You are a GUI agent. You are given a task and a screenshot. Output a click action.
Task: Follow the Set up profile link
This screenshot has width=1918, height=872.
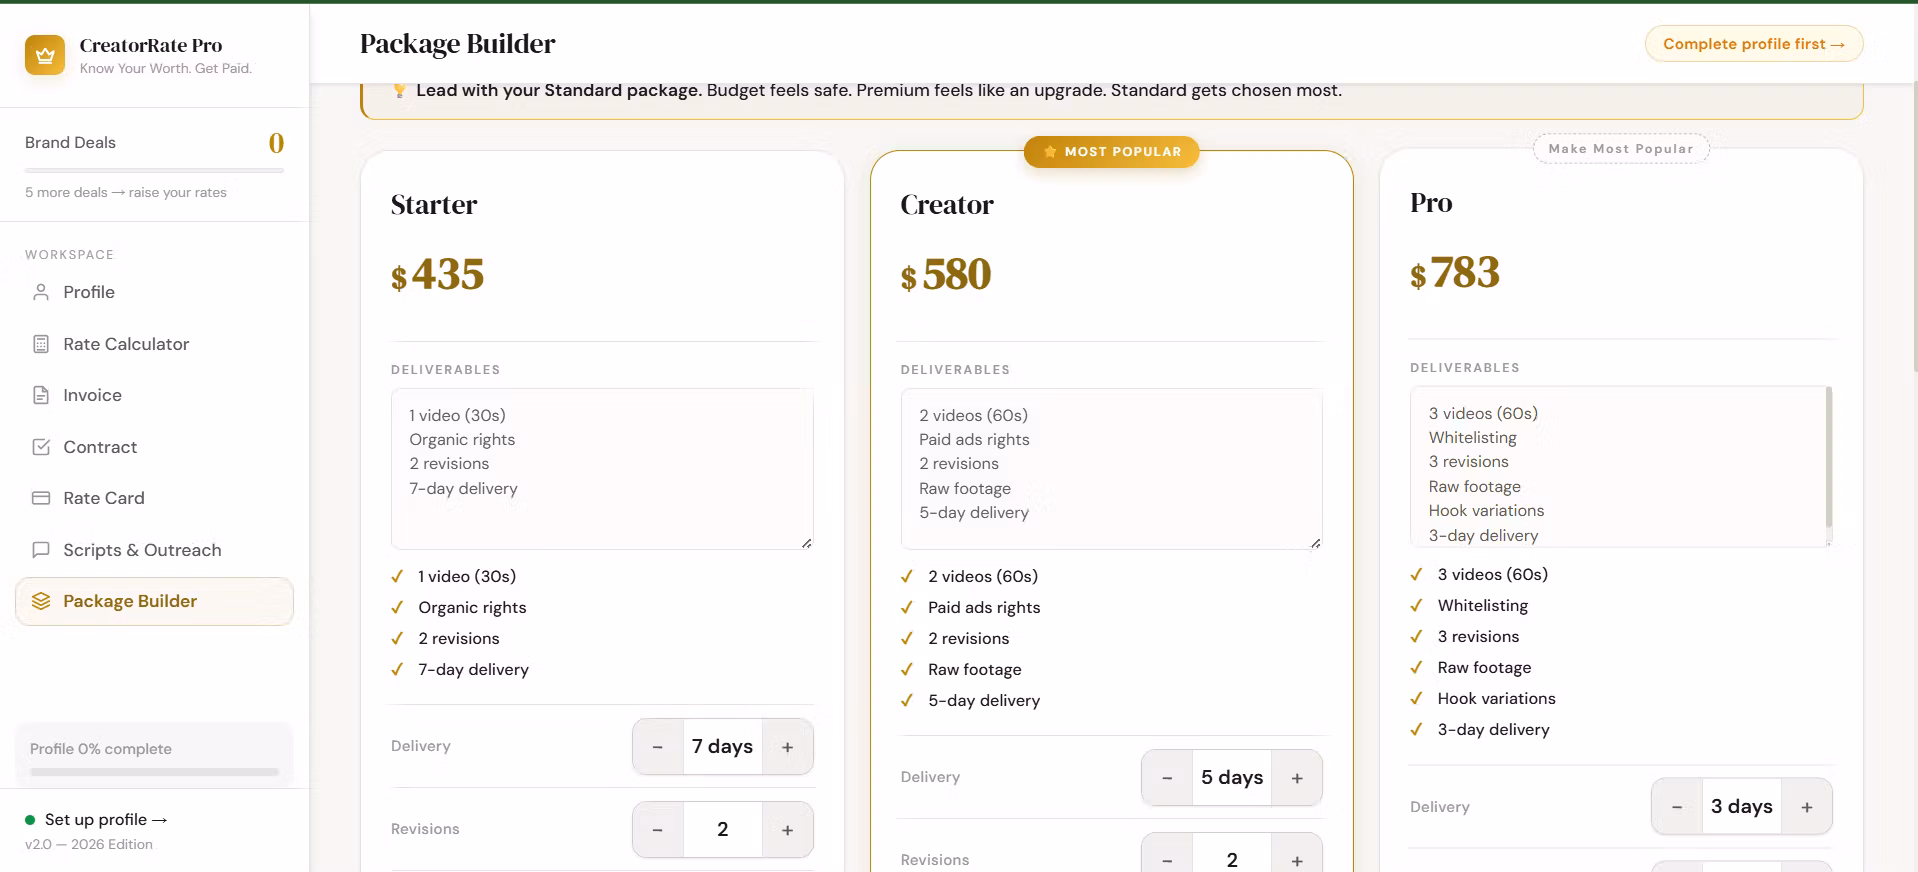pos(106,820)
